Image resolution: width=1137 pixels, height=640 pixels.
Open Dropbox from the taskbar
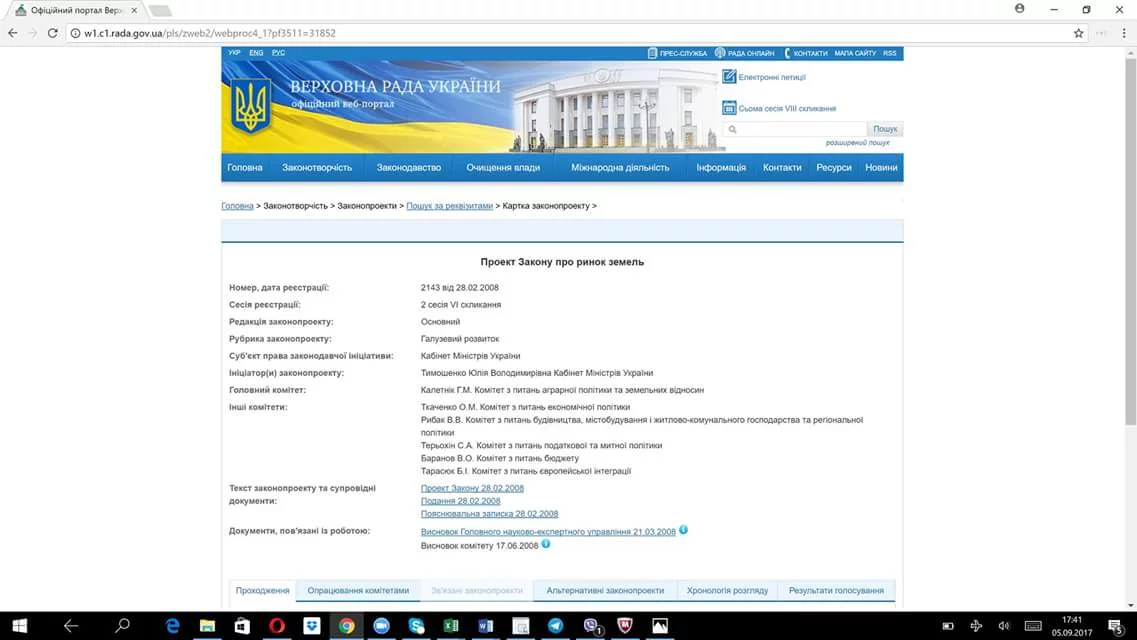312,626
